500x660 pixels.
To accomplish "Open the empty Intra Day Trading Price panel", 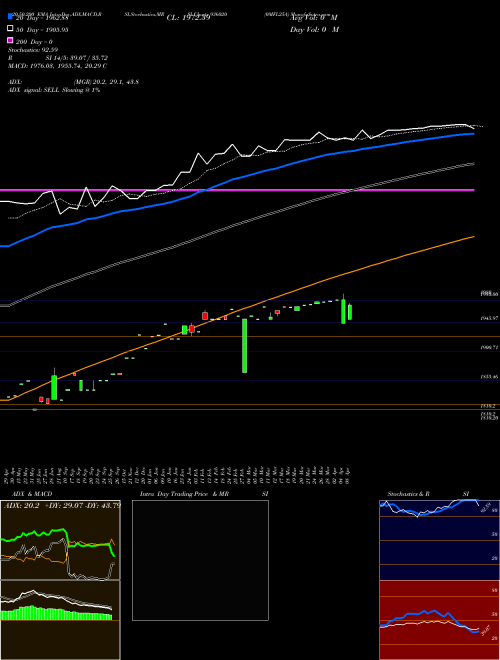I will tap(200, 560).
